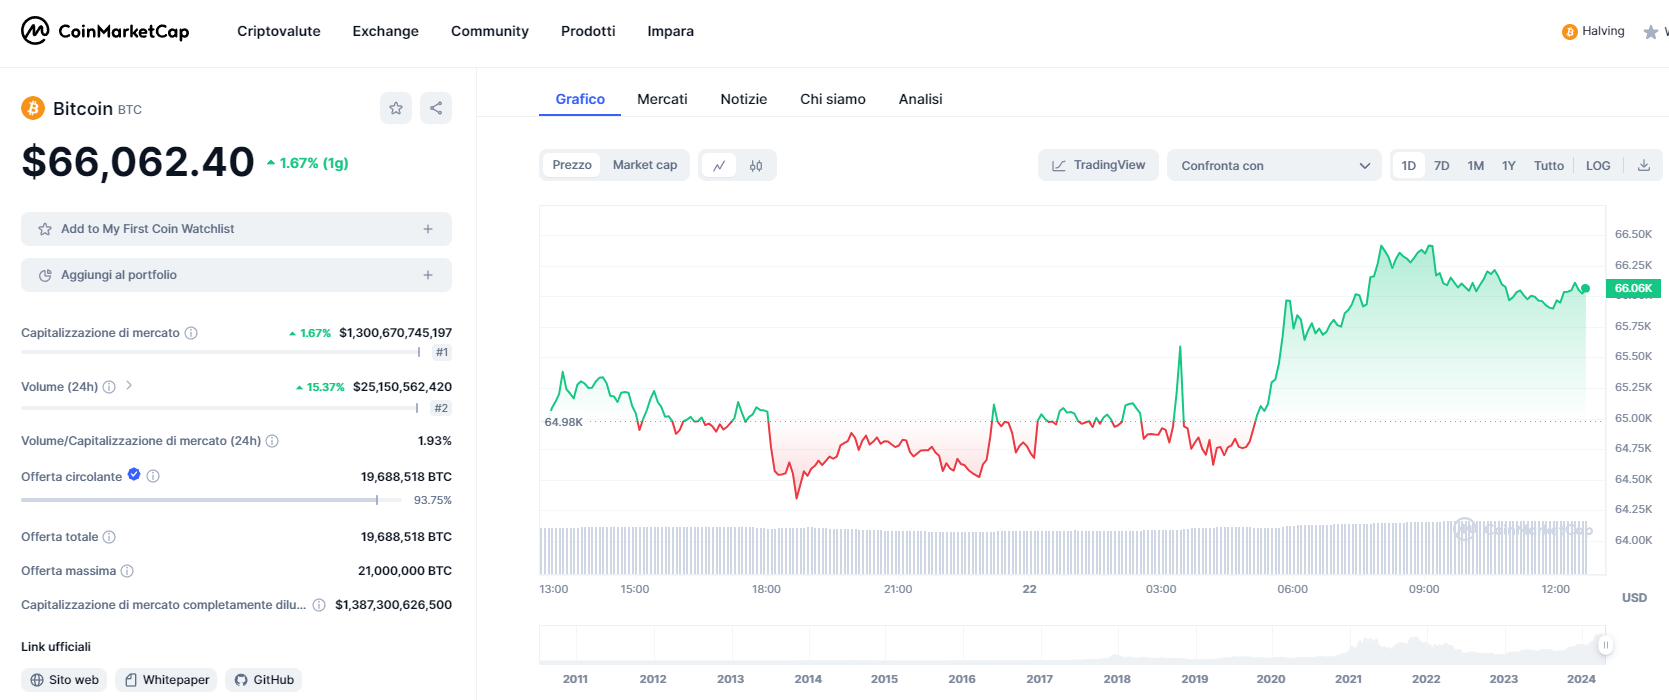This screenshot has width=1669, height=700.
Task: Set chart range to 7D
Action: pyautogui.click(x=1442, y=165)
